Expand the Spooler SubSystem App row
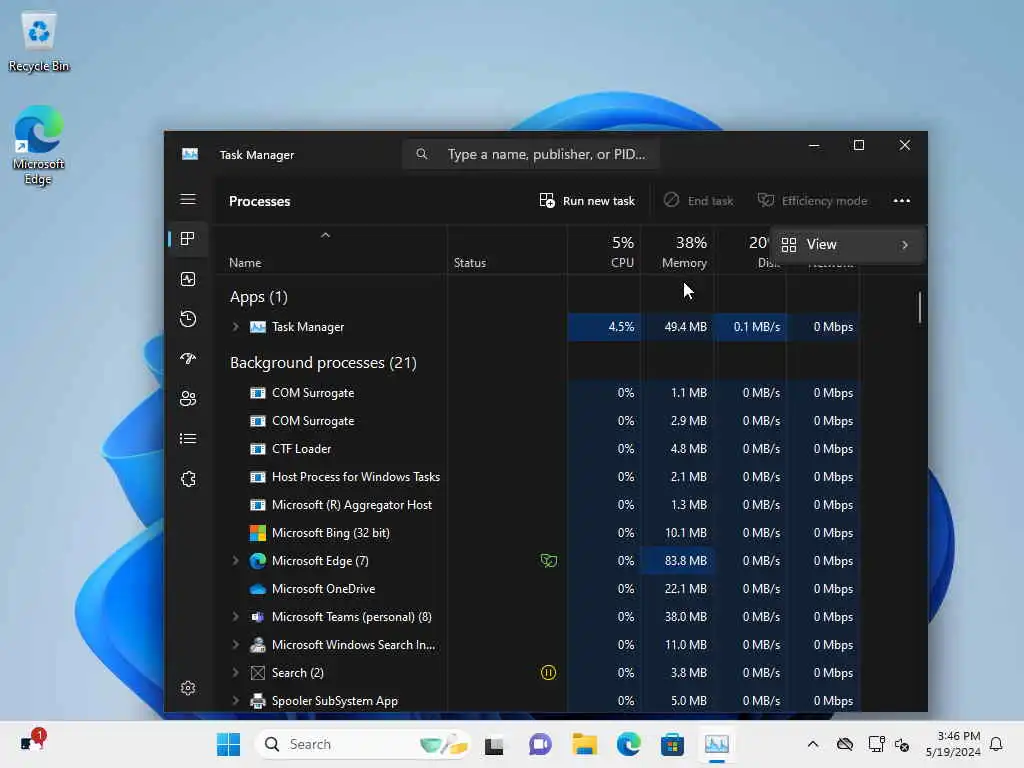This screenshot has width=1024, height=768. [236, 701]
